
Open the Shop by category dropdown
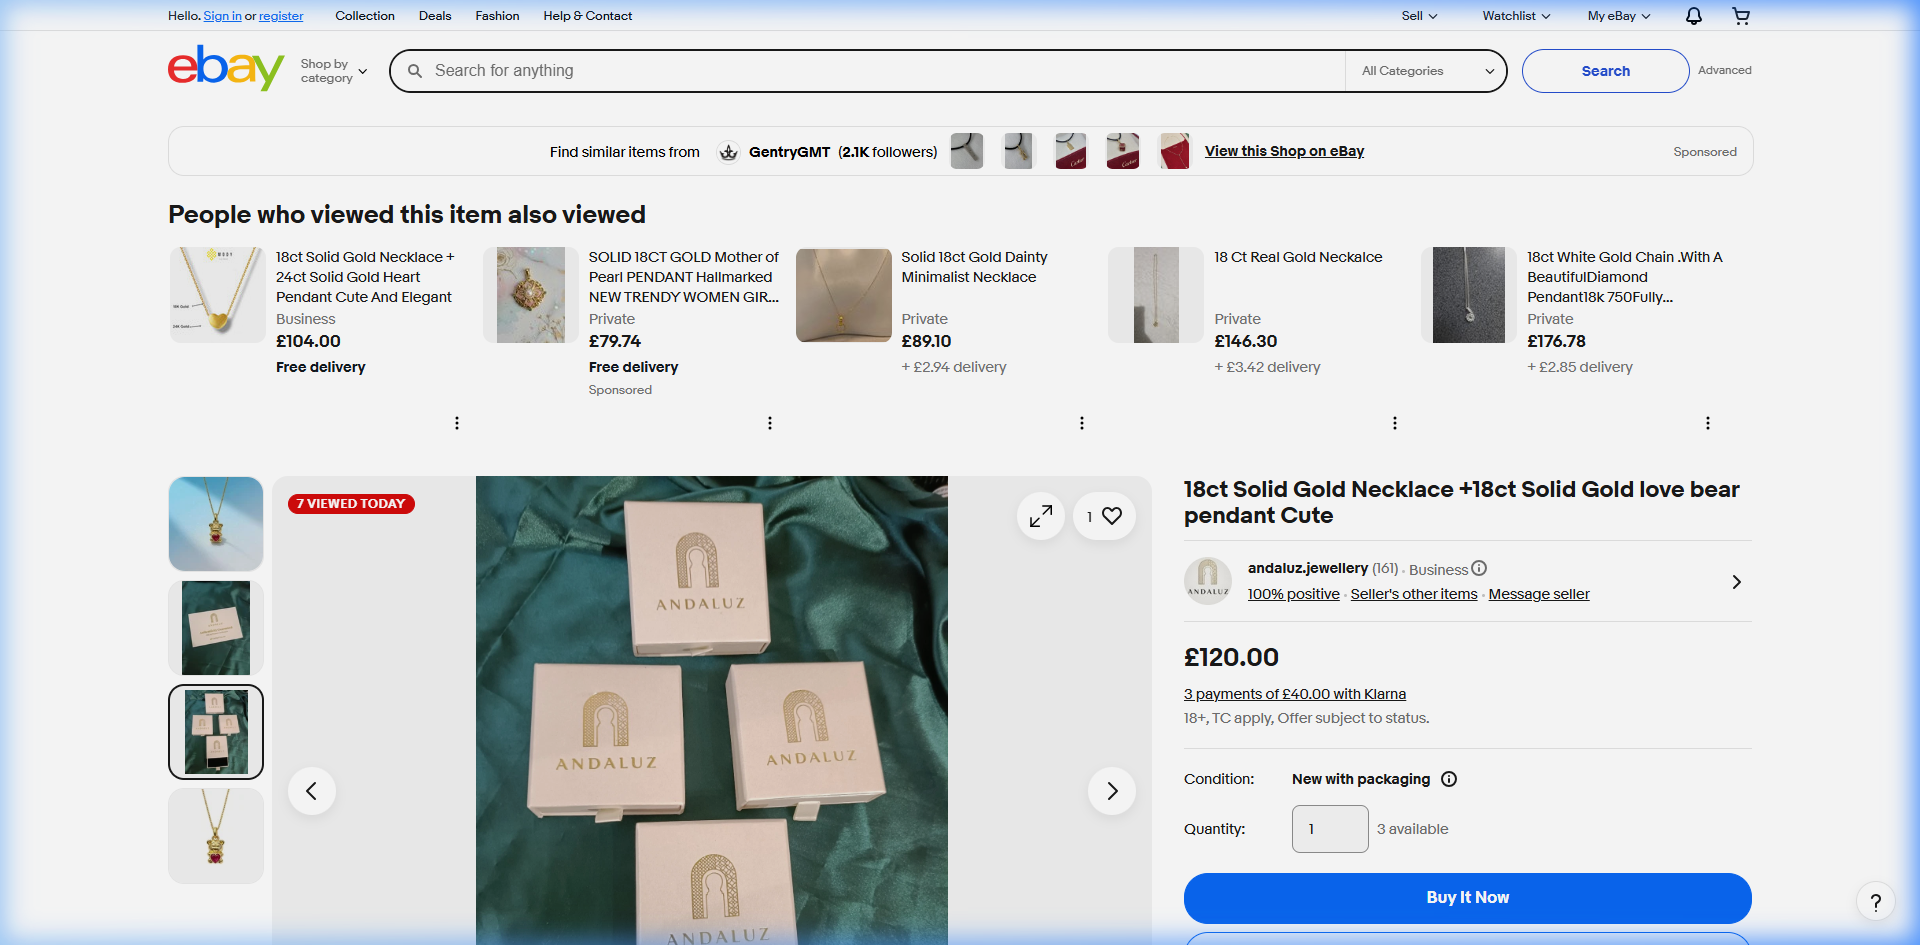pyautogui.click(x=333, y=71)
